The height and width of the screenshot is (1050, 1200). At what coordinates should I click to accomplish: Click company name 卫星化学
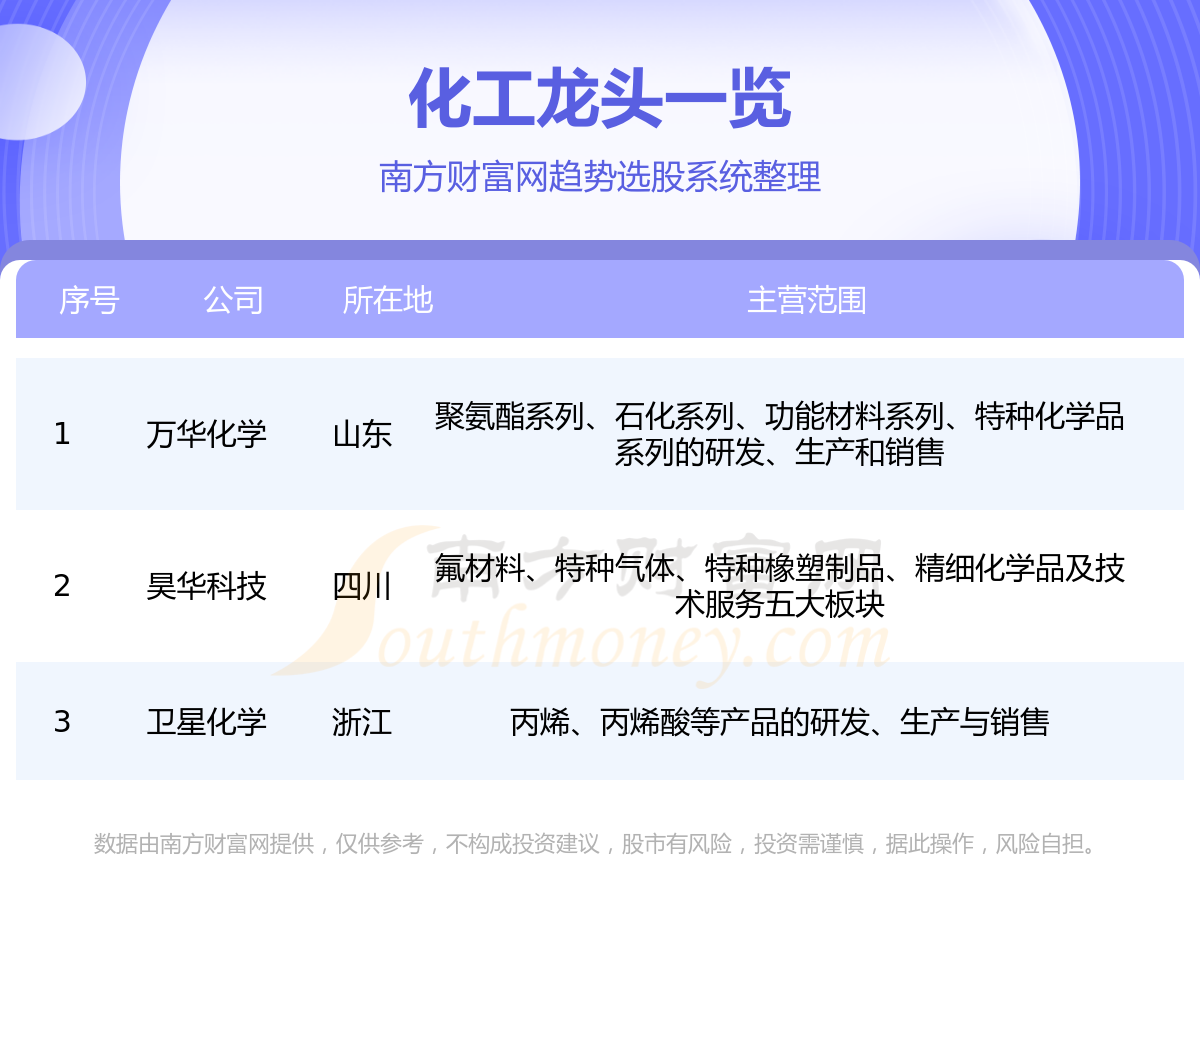click(206, 722)
